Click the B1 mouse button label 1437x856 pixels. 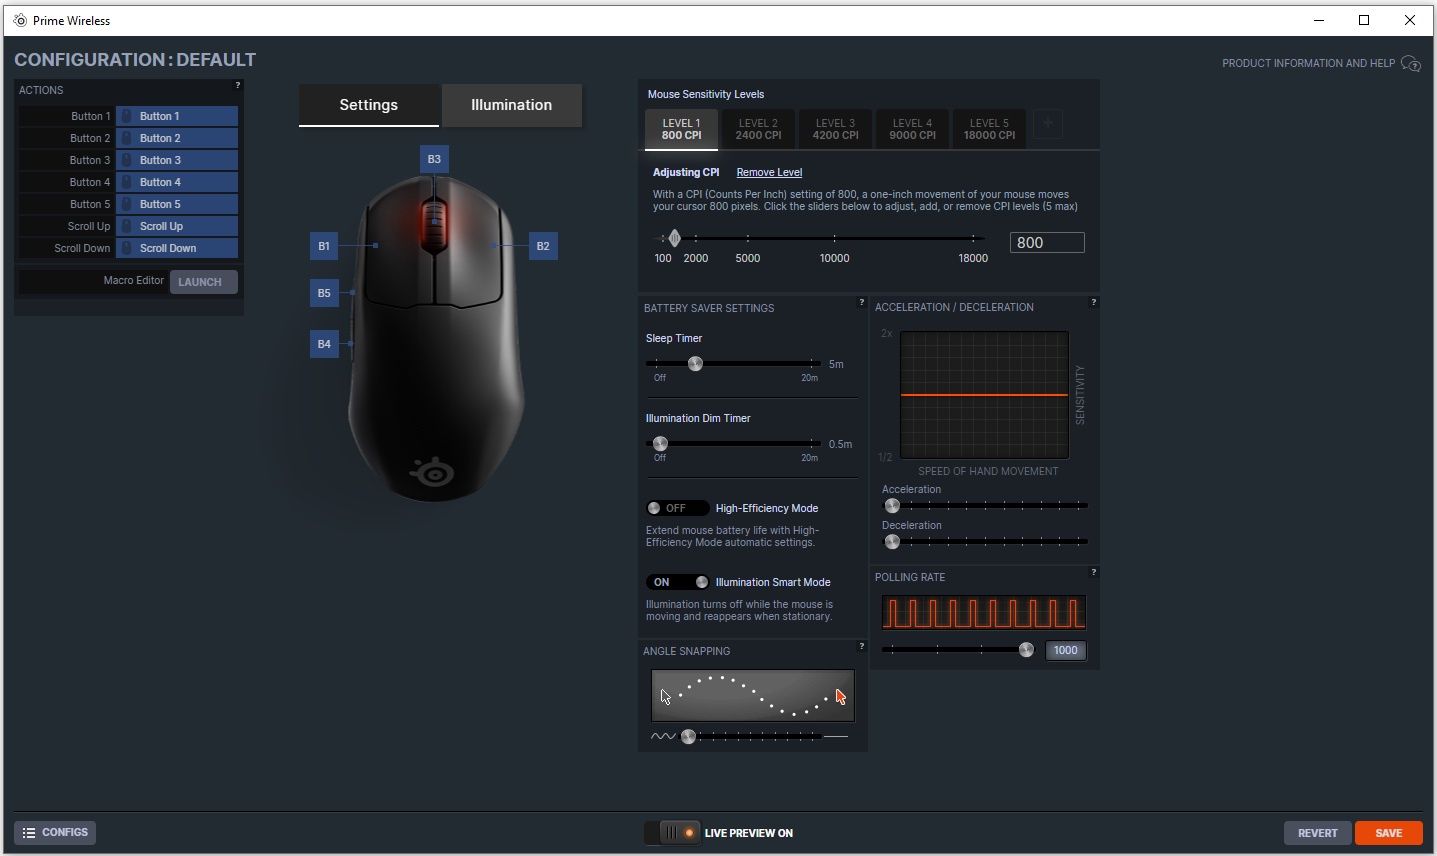[x=324, y=246]
